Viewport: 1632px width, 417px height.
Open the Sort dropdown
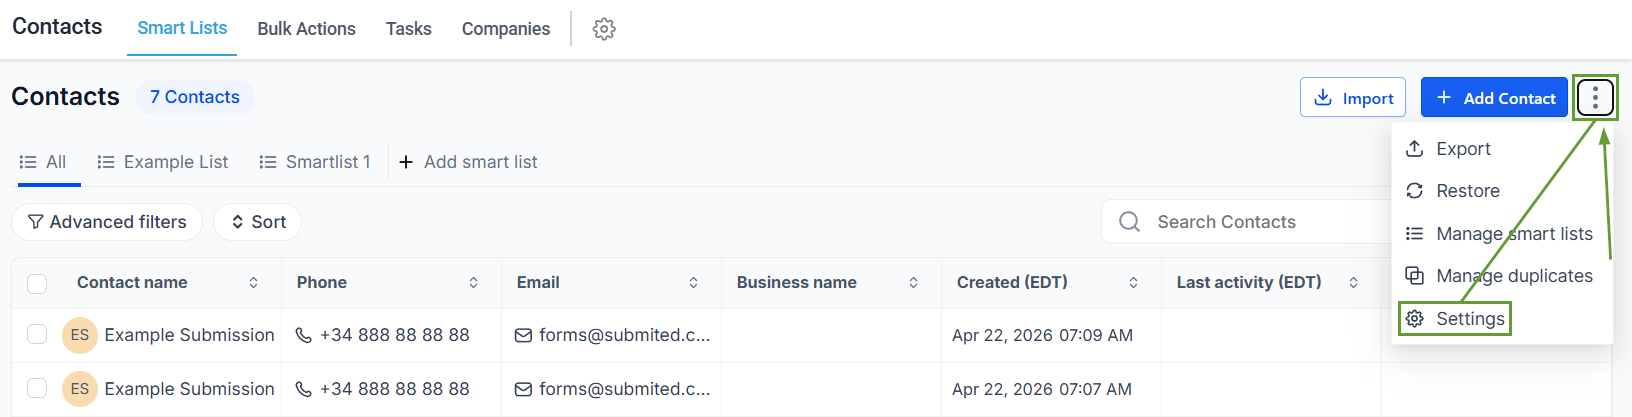[x=258, y=222]
